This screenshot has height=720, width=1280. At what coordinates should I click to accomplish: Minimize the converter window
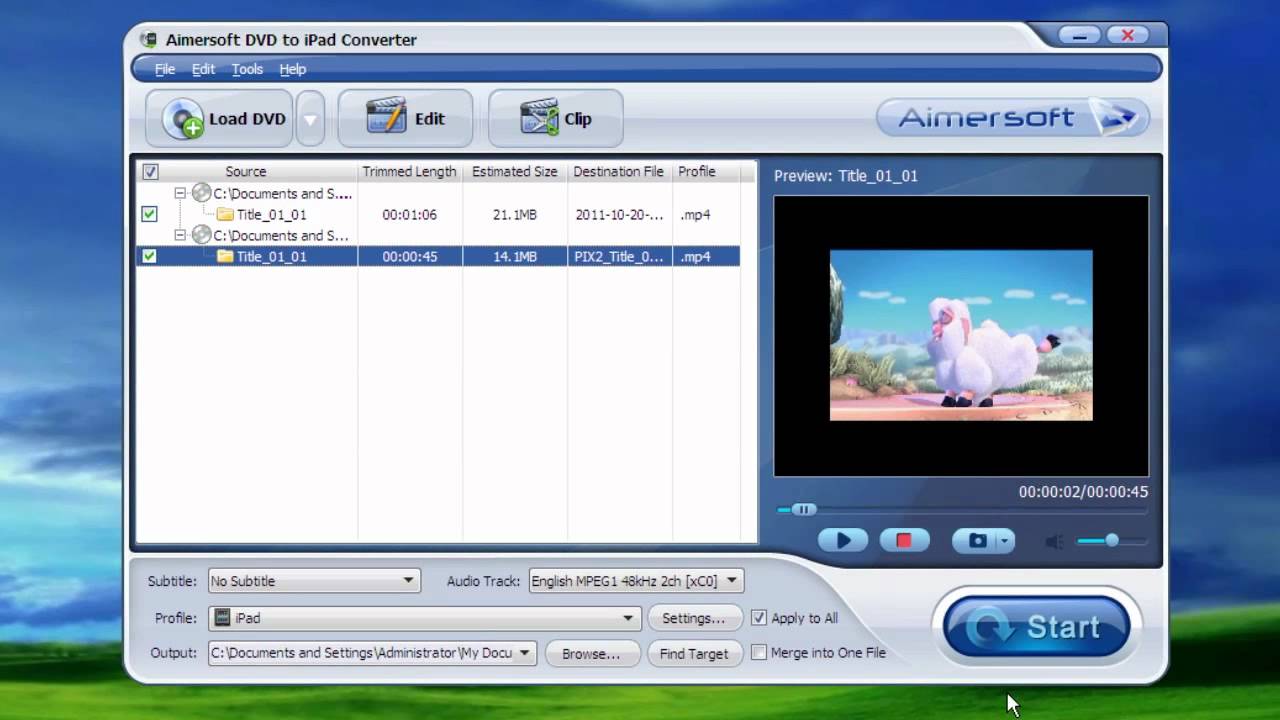(1079, 36)
